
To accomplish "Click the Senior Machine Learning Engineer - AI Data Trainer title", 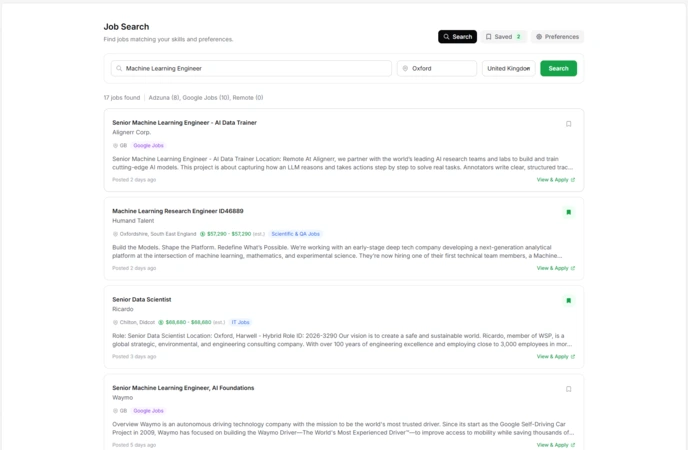I will coord(184,123).
